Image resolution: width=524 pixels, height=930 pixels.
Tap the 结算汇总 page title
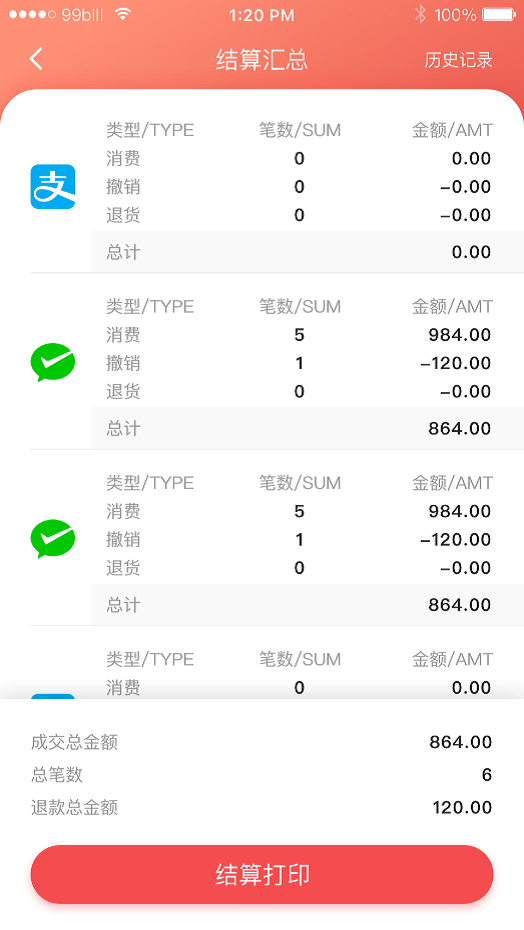[262, 60]
